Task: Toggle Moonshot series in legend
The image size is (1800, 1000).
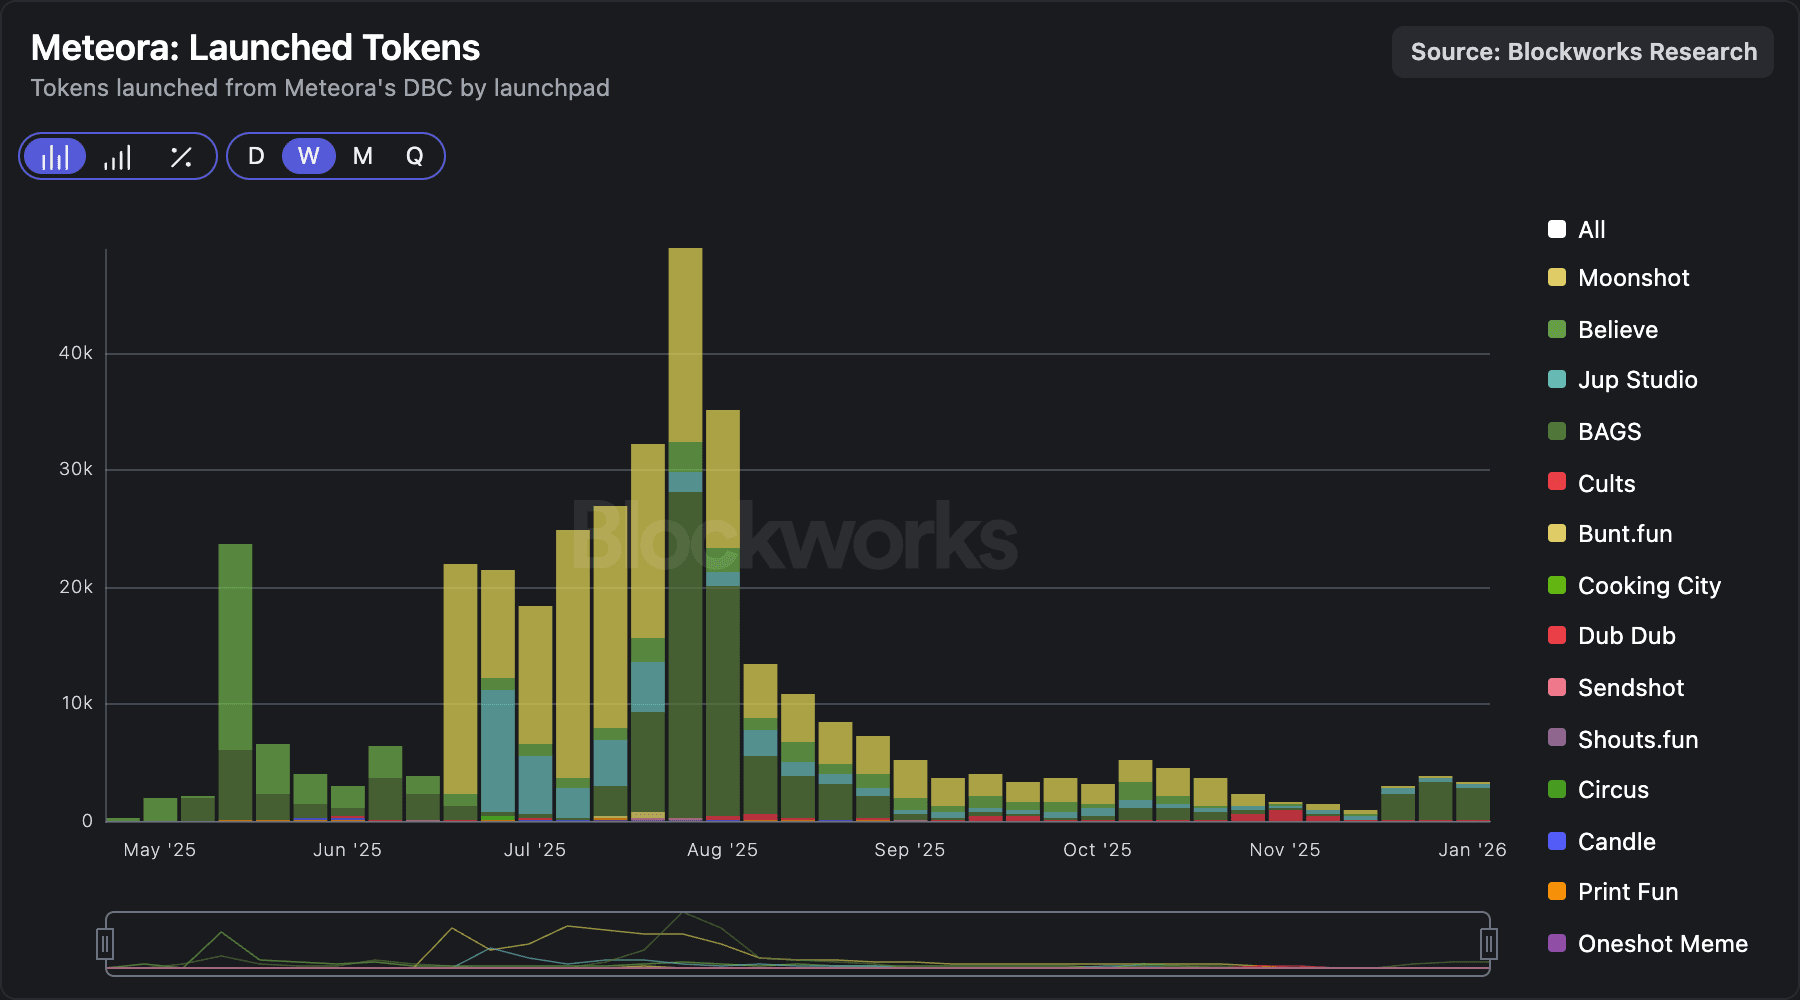Action: (1632, 278)
